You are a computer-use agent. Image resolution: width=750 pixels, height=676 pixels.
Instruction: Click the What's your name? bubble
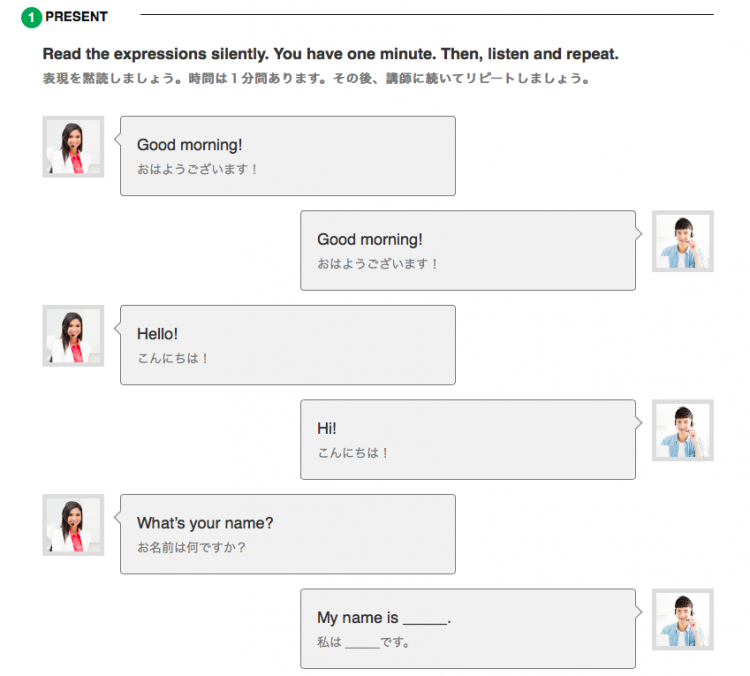287,534
